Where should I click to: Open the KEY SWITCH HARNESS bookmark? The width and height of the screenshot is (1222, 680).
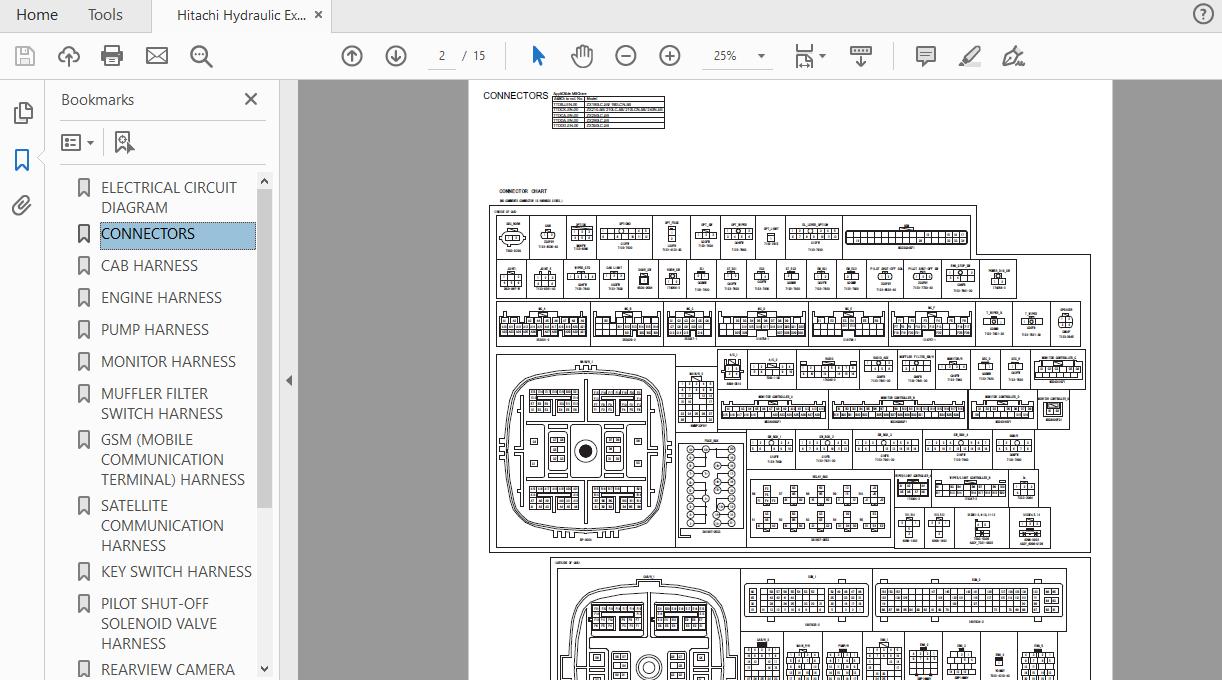point(176,572)
